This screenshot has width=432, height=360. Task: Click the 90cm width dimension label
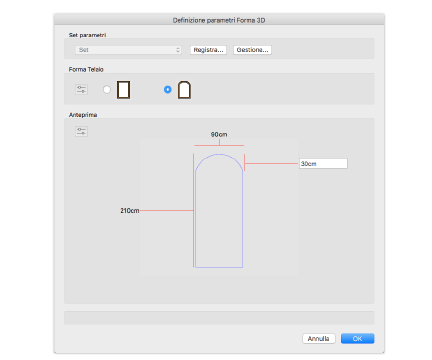(219, 135)
